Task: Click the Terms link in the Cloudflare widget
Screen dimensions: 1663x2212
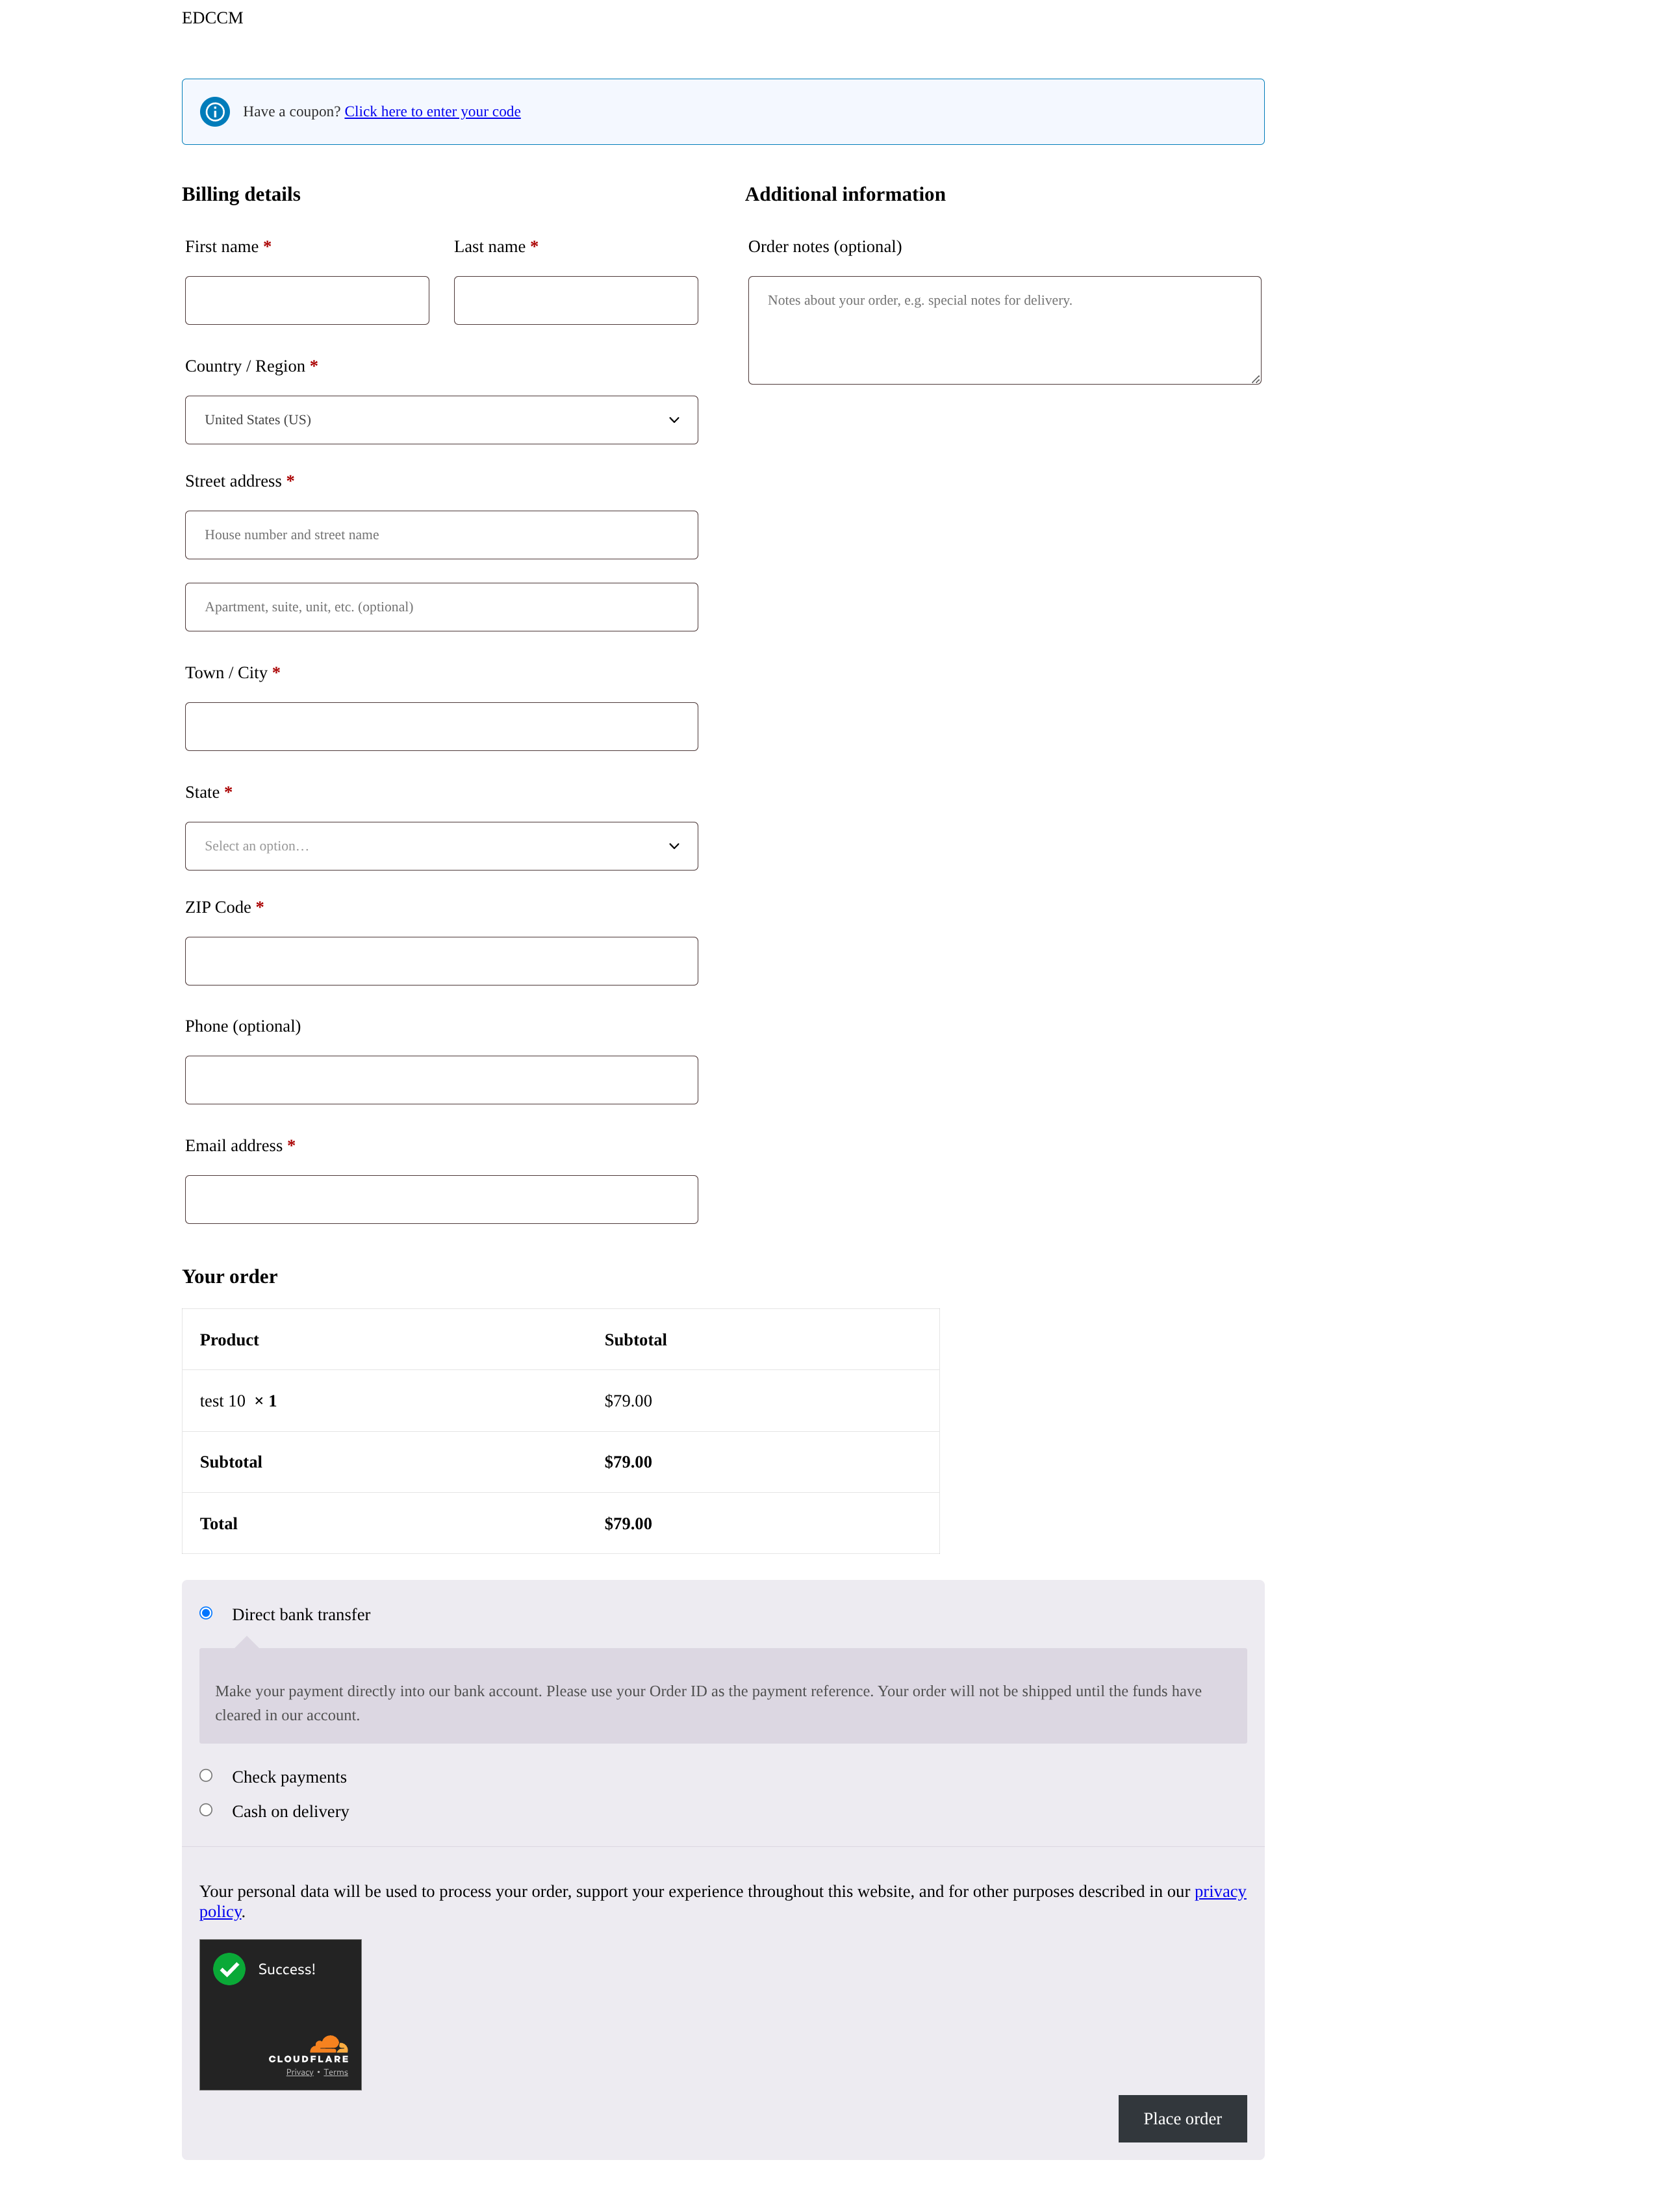Action: [x=336, y=2072]
